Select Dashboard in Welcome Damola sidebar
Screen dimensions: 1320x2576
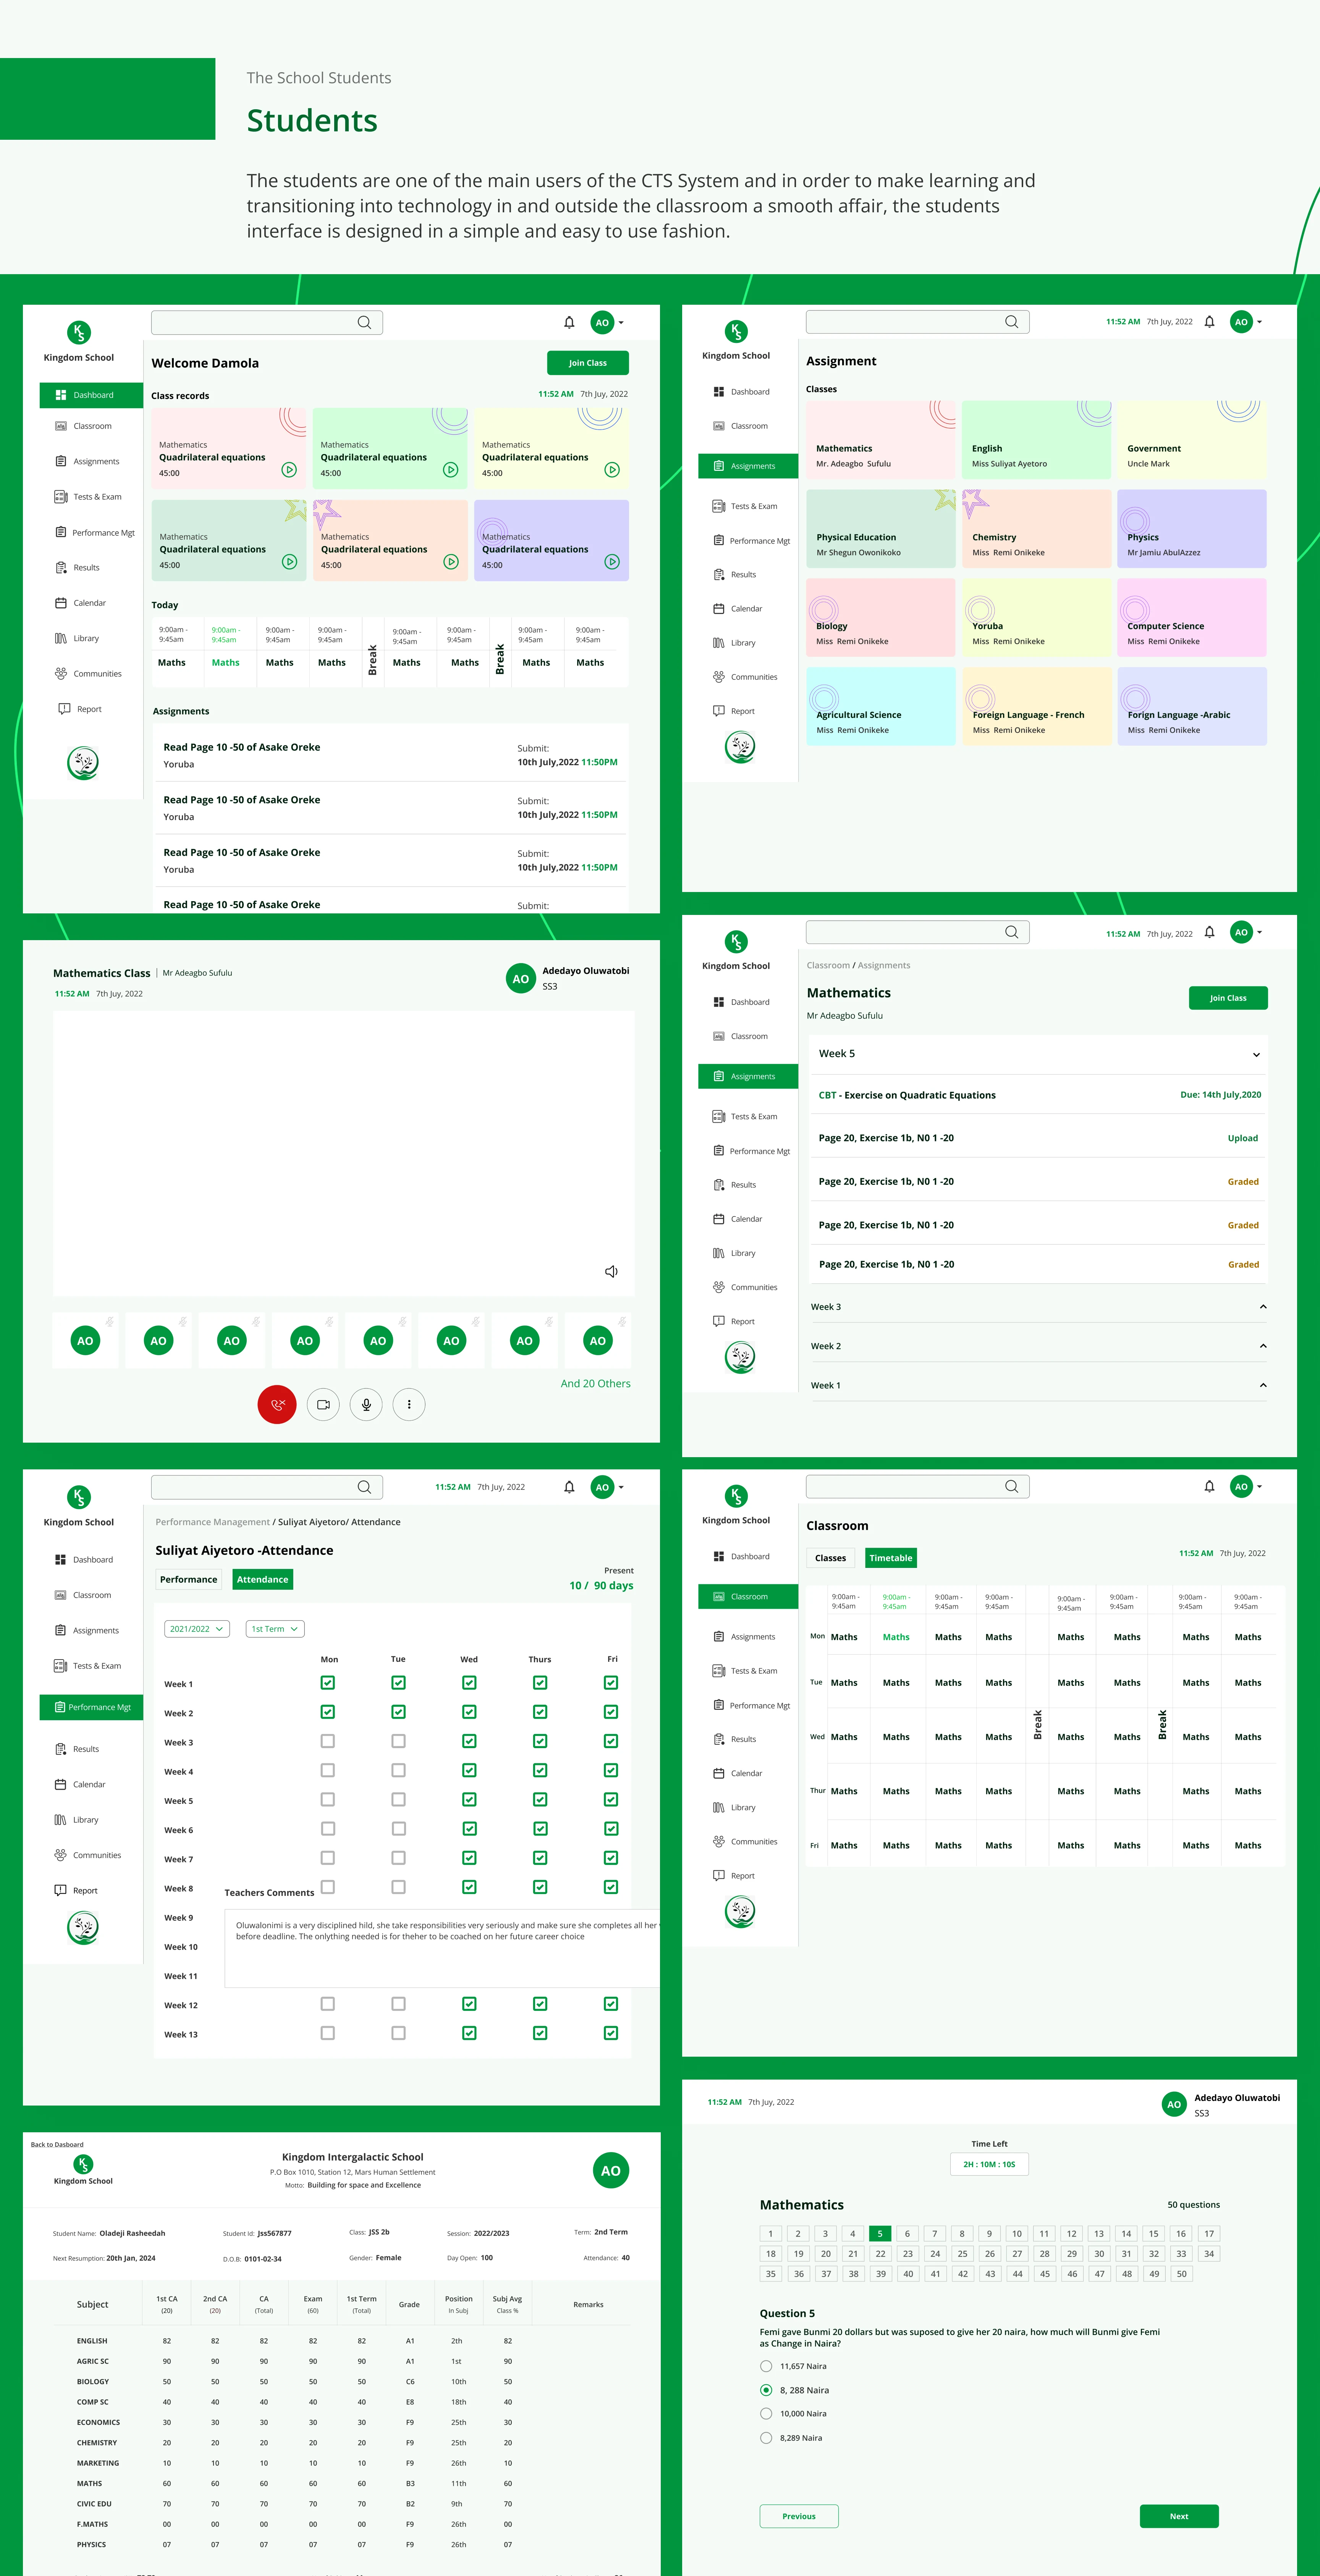(x=91, y=395)
